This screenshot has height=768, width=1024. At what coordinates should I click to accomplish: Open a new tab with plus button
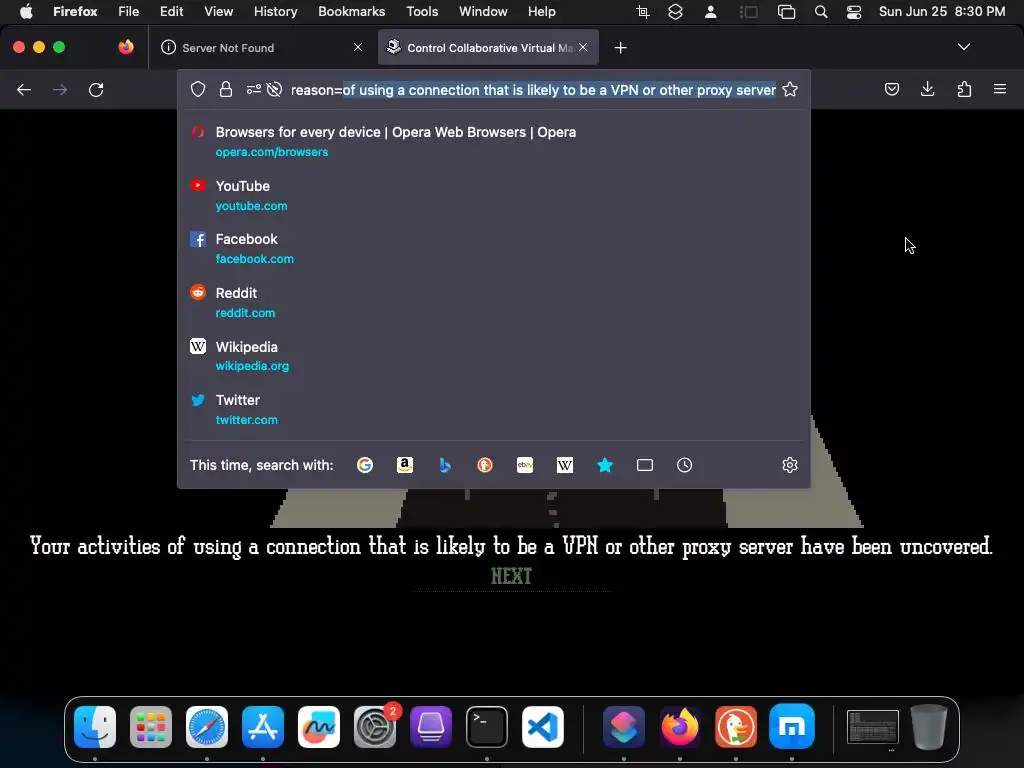click(x=620, y=48)
